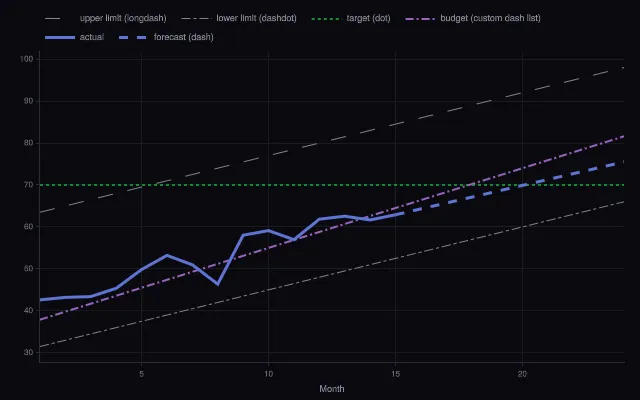Click the solid blue actual legend swatch
Image resolution: width=640 pixels, height=400 pixels.
(x=60, y=38)
